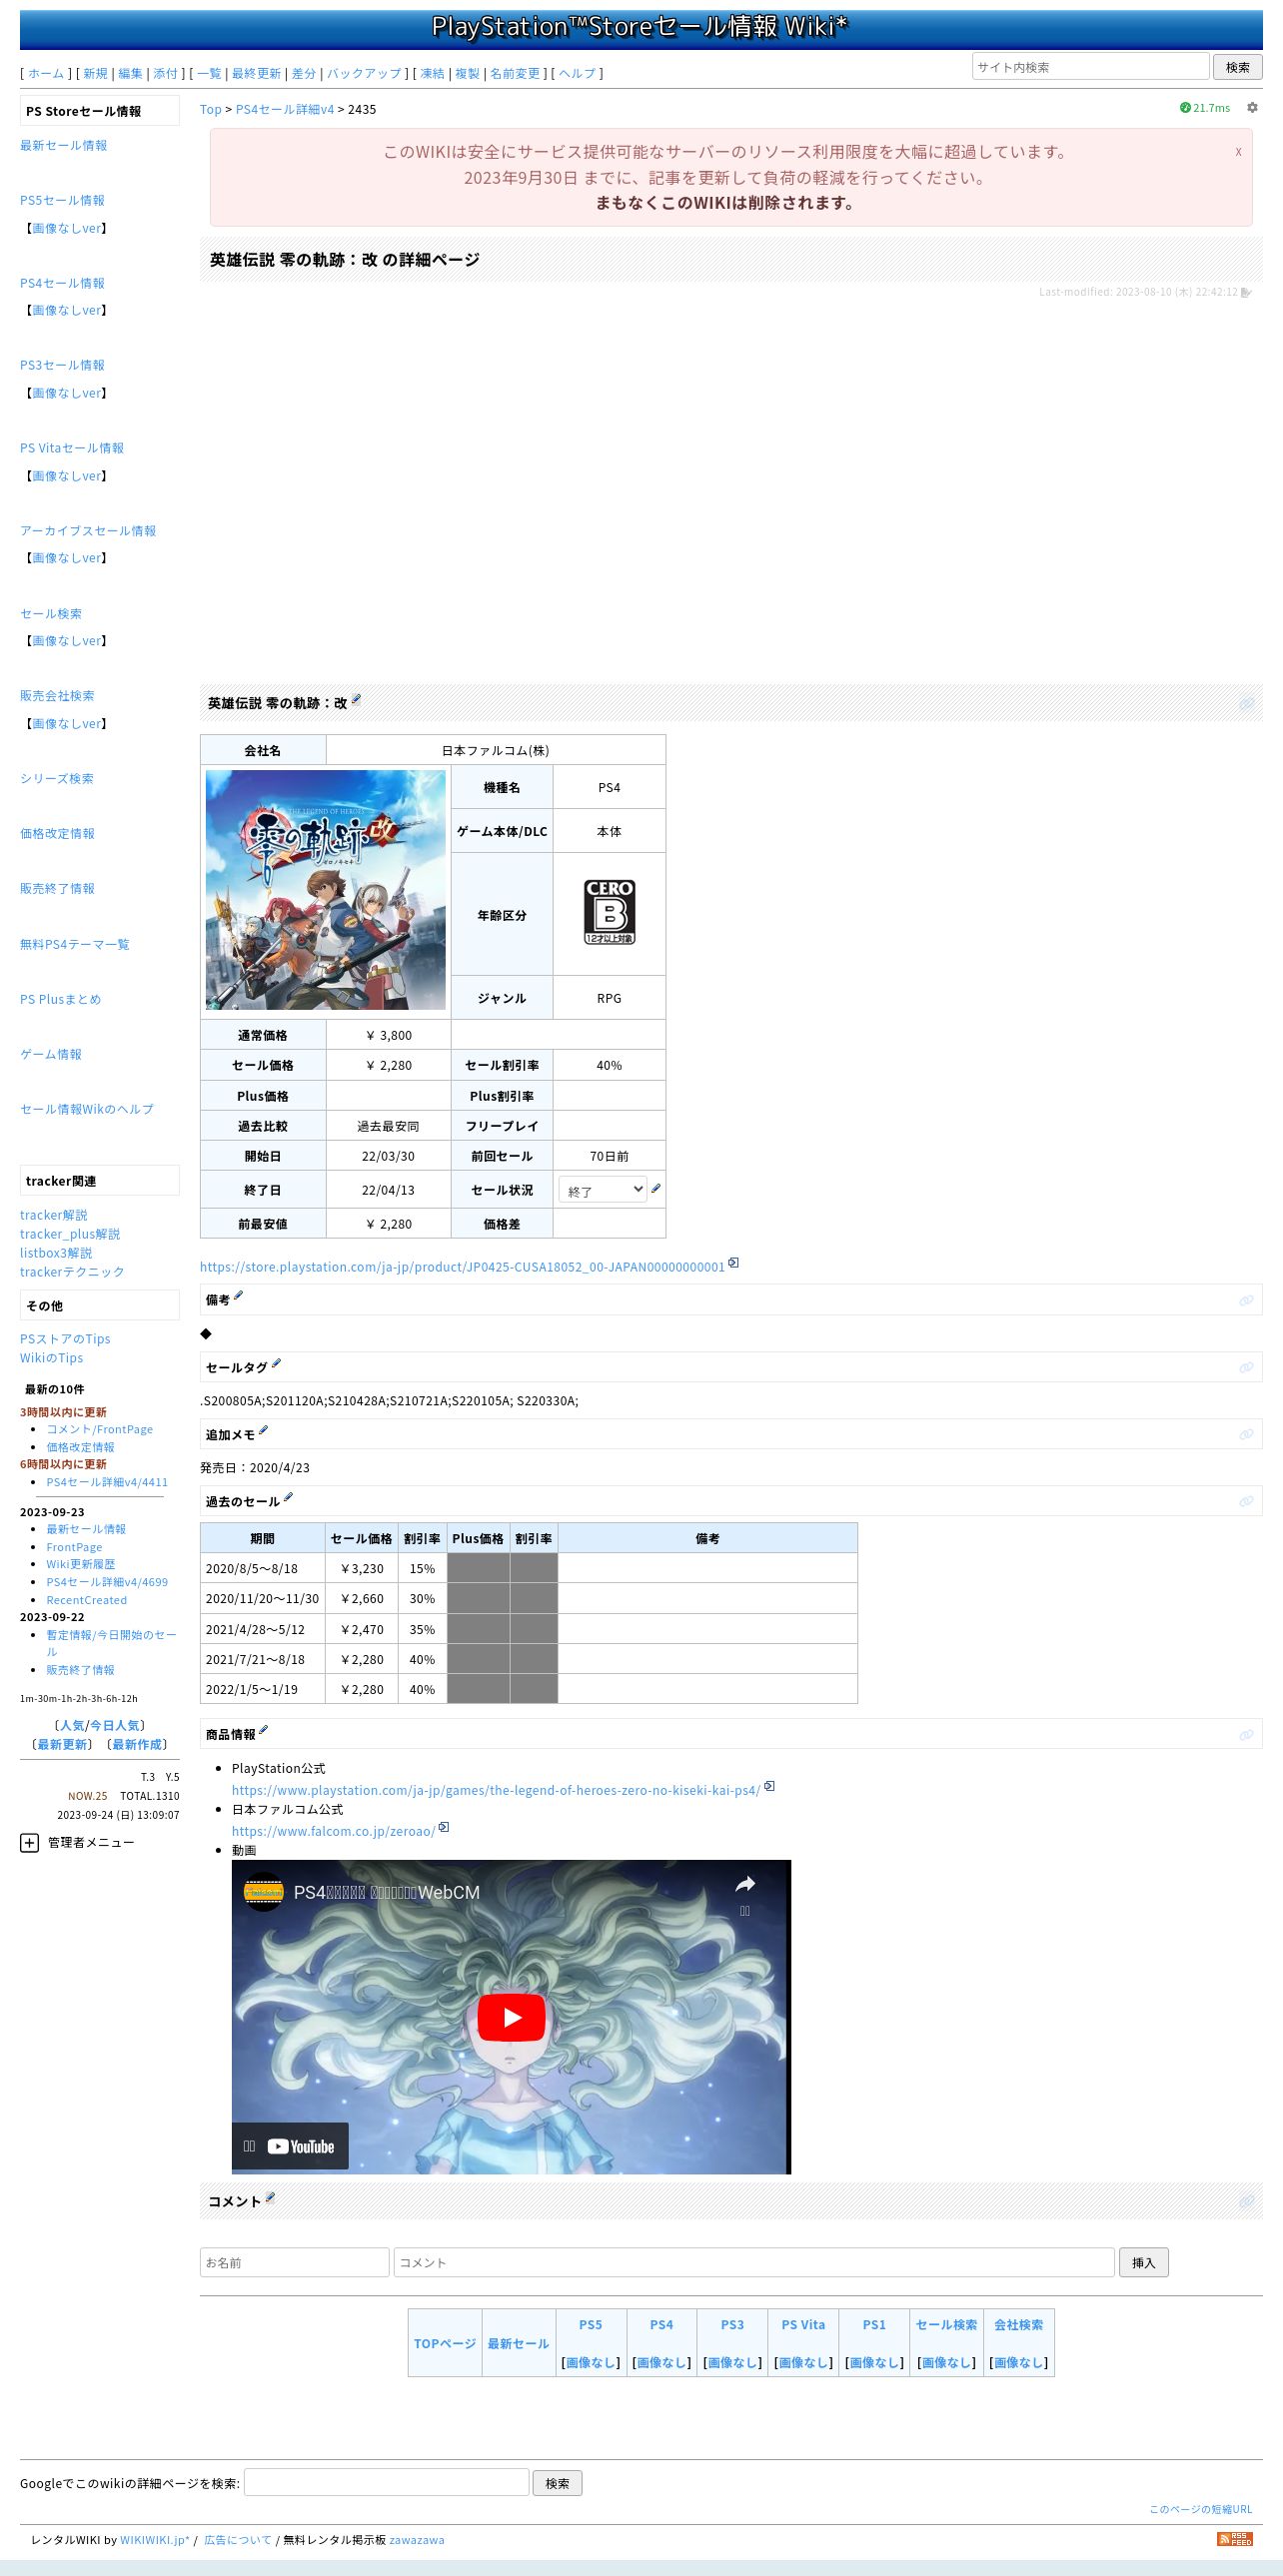The width and height of the screenshot is (1283, 2576).
Task: Open the store.playstation.com product URL
Action: click(462, 1267)
